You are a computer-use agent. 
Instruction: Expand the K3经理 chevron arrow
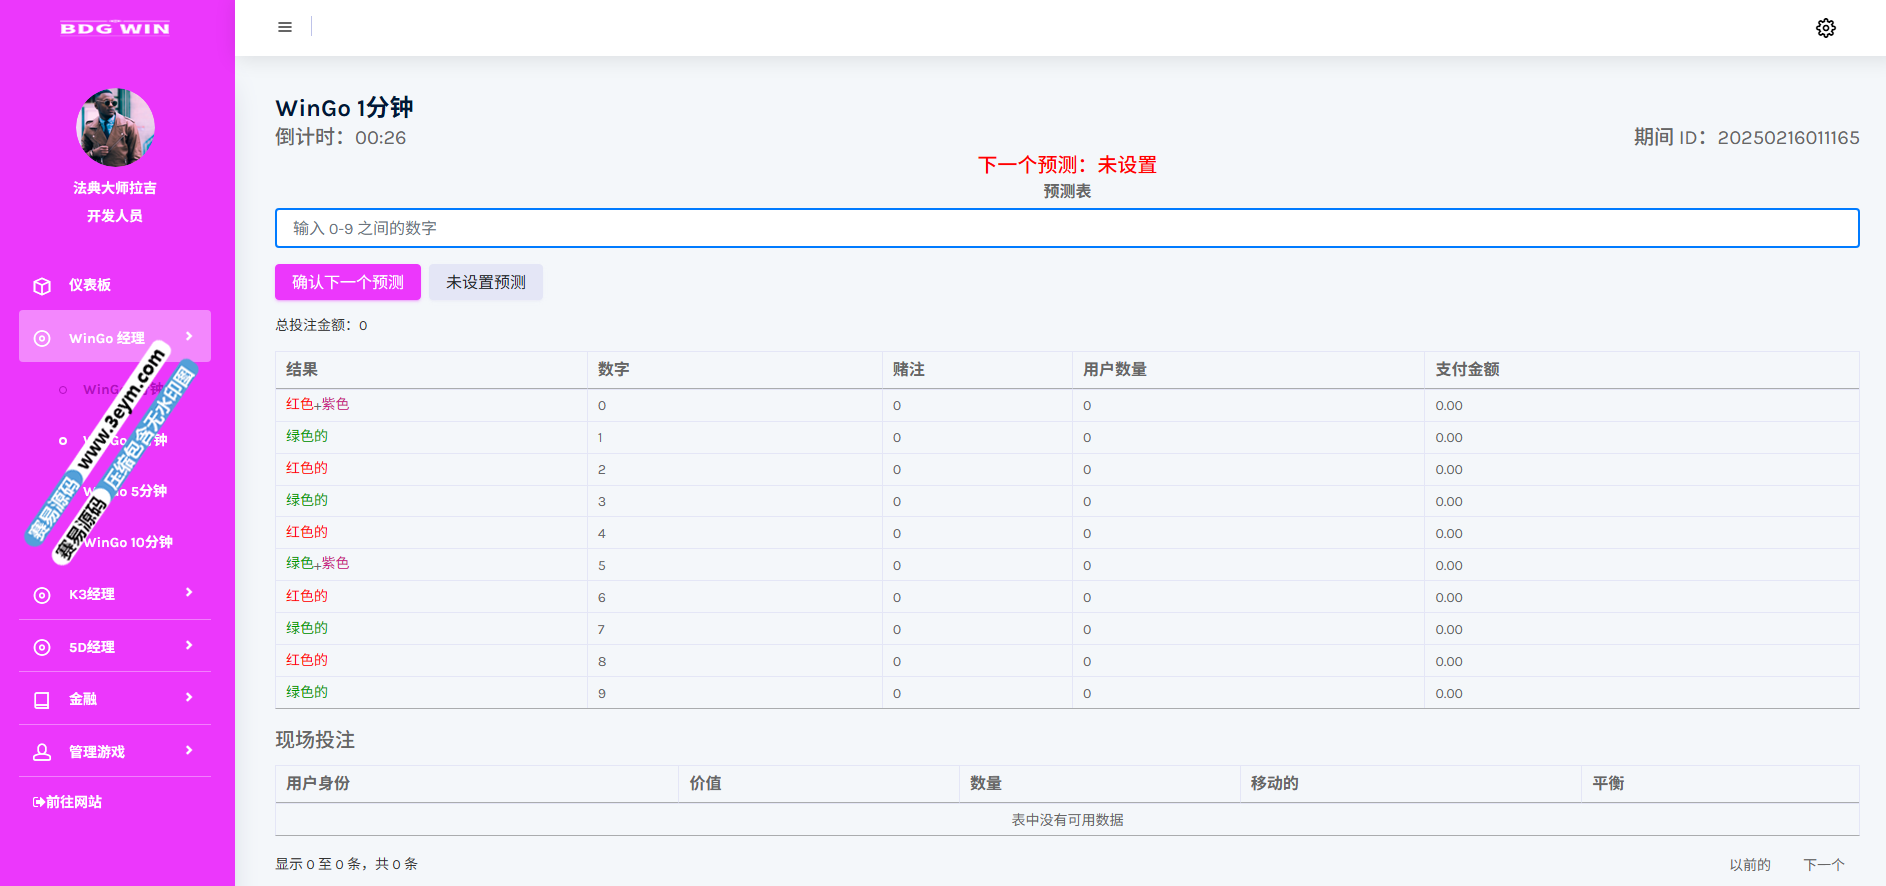[189, 593]
